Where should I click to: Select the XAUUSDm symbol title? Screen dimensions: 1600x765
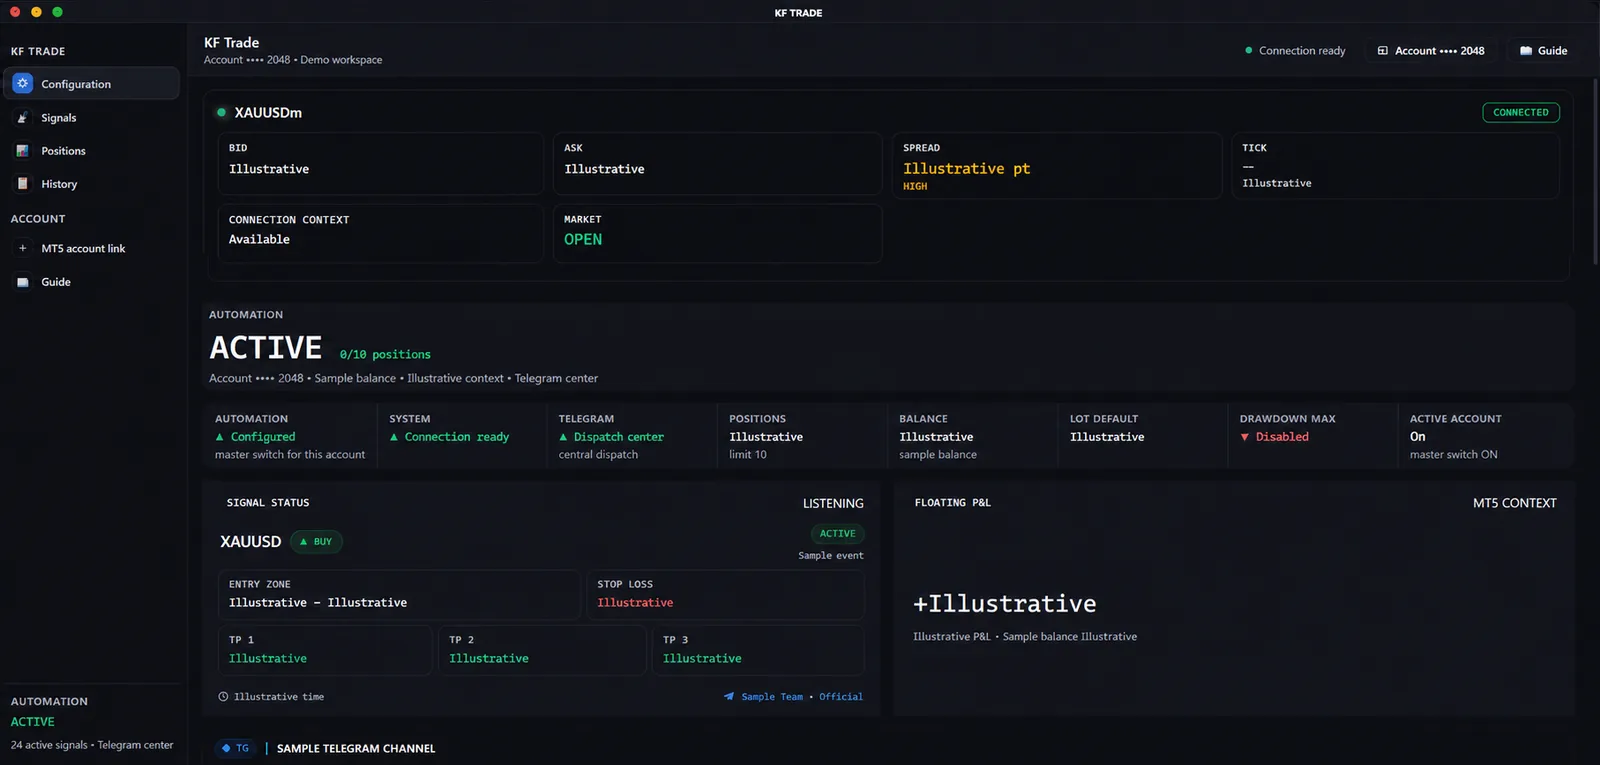click(x=268, y=113)
